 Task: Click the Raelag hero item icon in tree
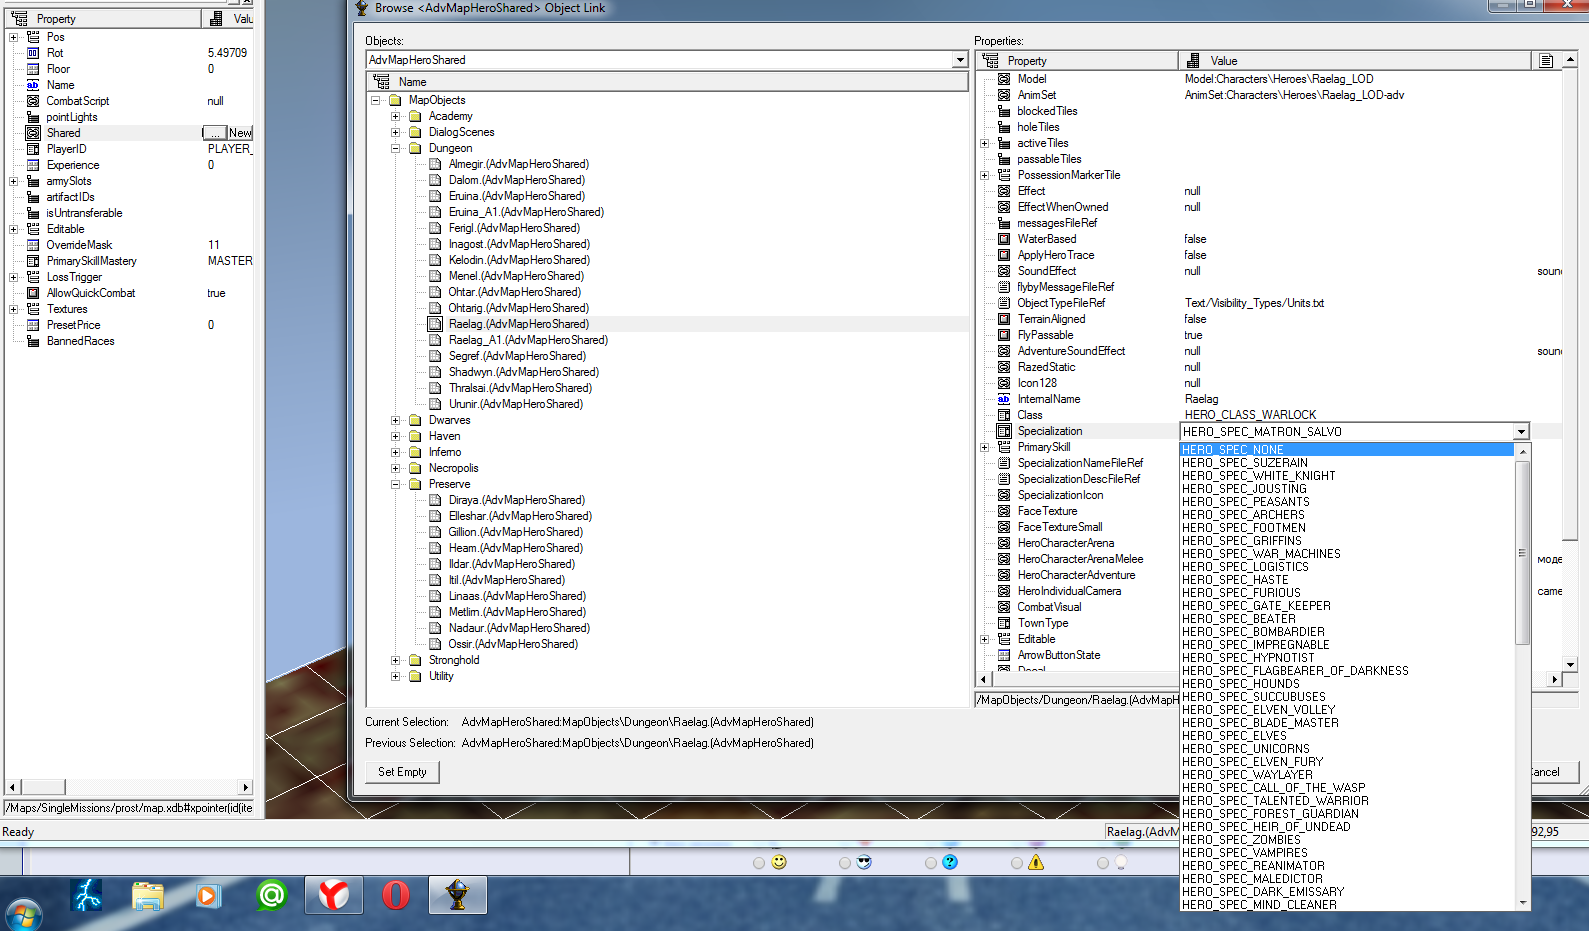click(435, 324)
